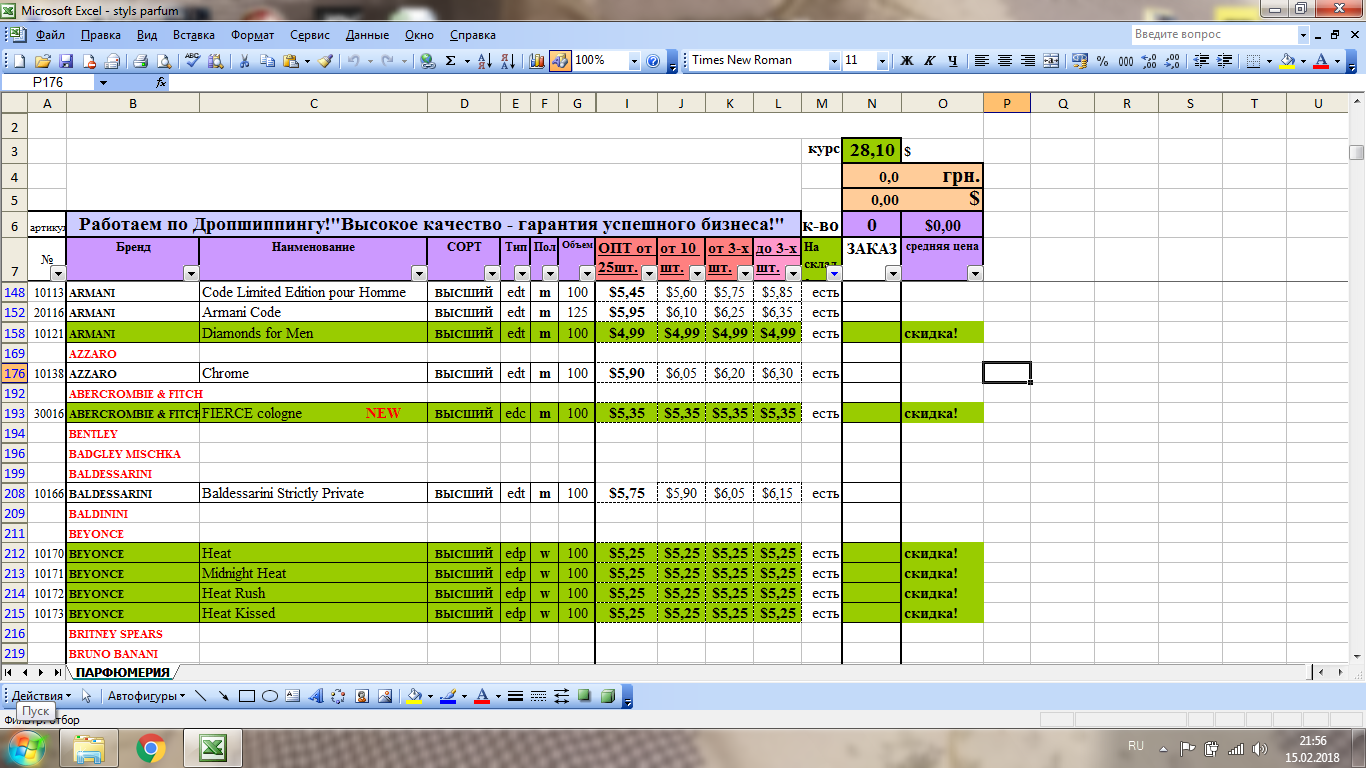This screenshot has width=1366, height=768.
Task: Decrease decimal places
Action: tap(1171, 61)
